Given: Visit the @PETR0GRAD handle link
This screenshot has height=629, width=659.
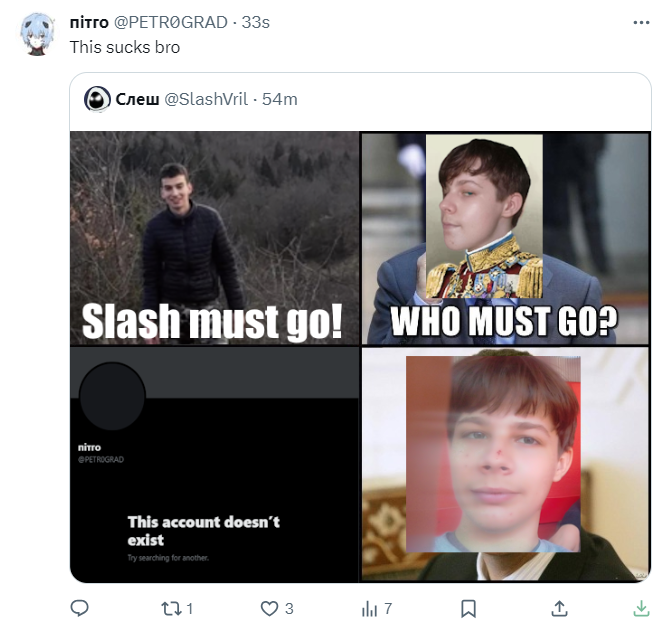Looking at the screenshot, I should point(171,22).
